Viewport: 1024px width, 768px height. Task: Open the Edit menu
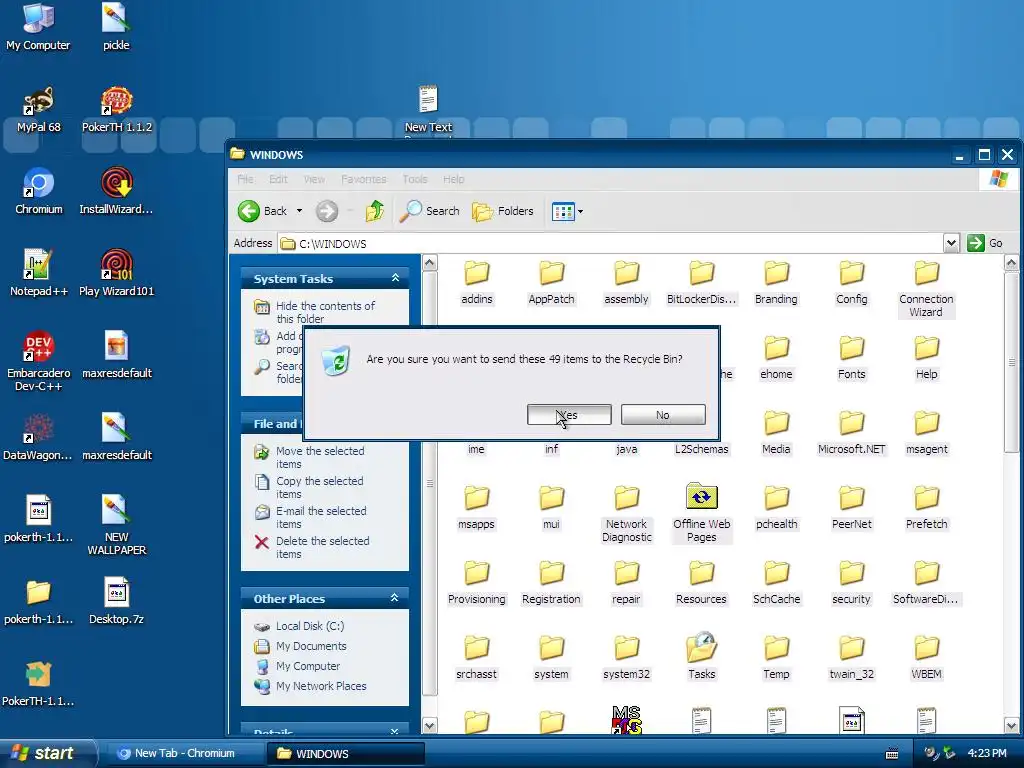pyautogui.click(x=278, y=179)
